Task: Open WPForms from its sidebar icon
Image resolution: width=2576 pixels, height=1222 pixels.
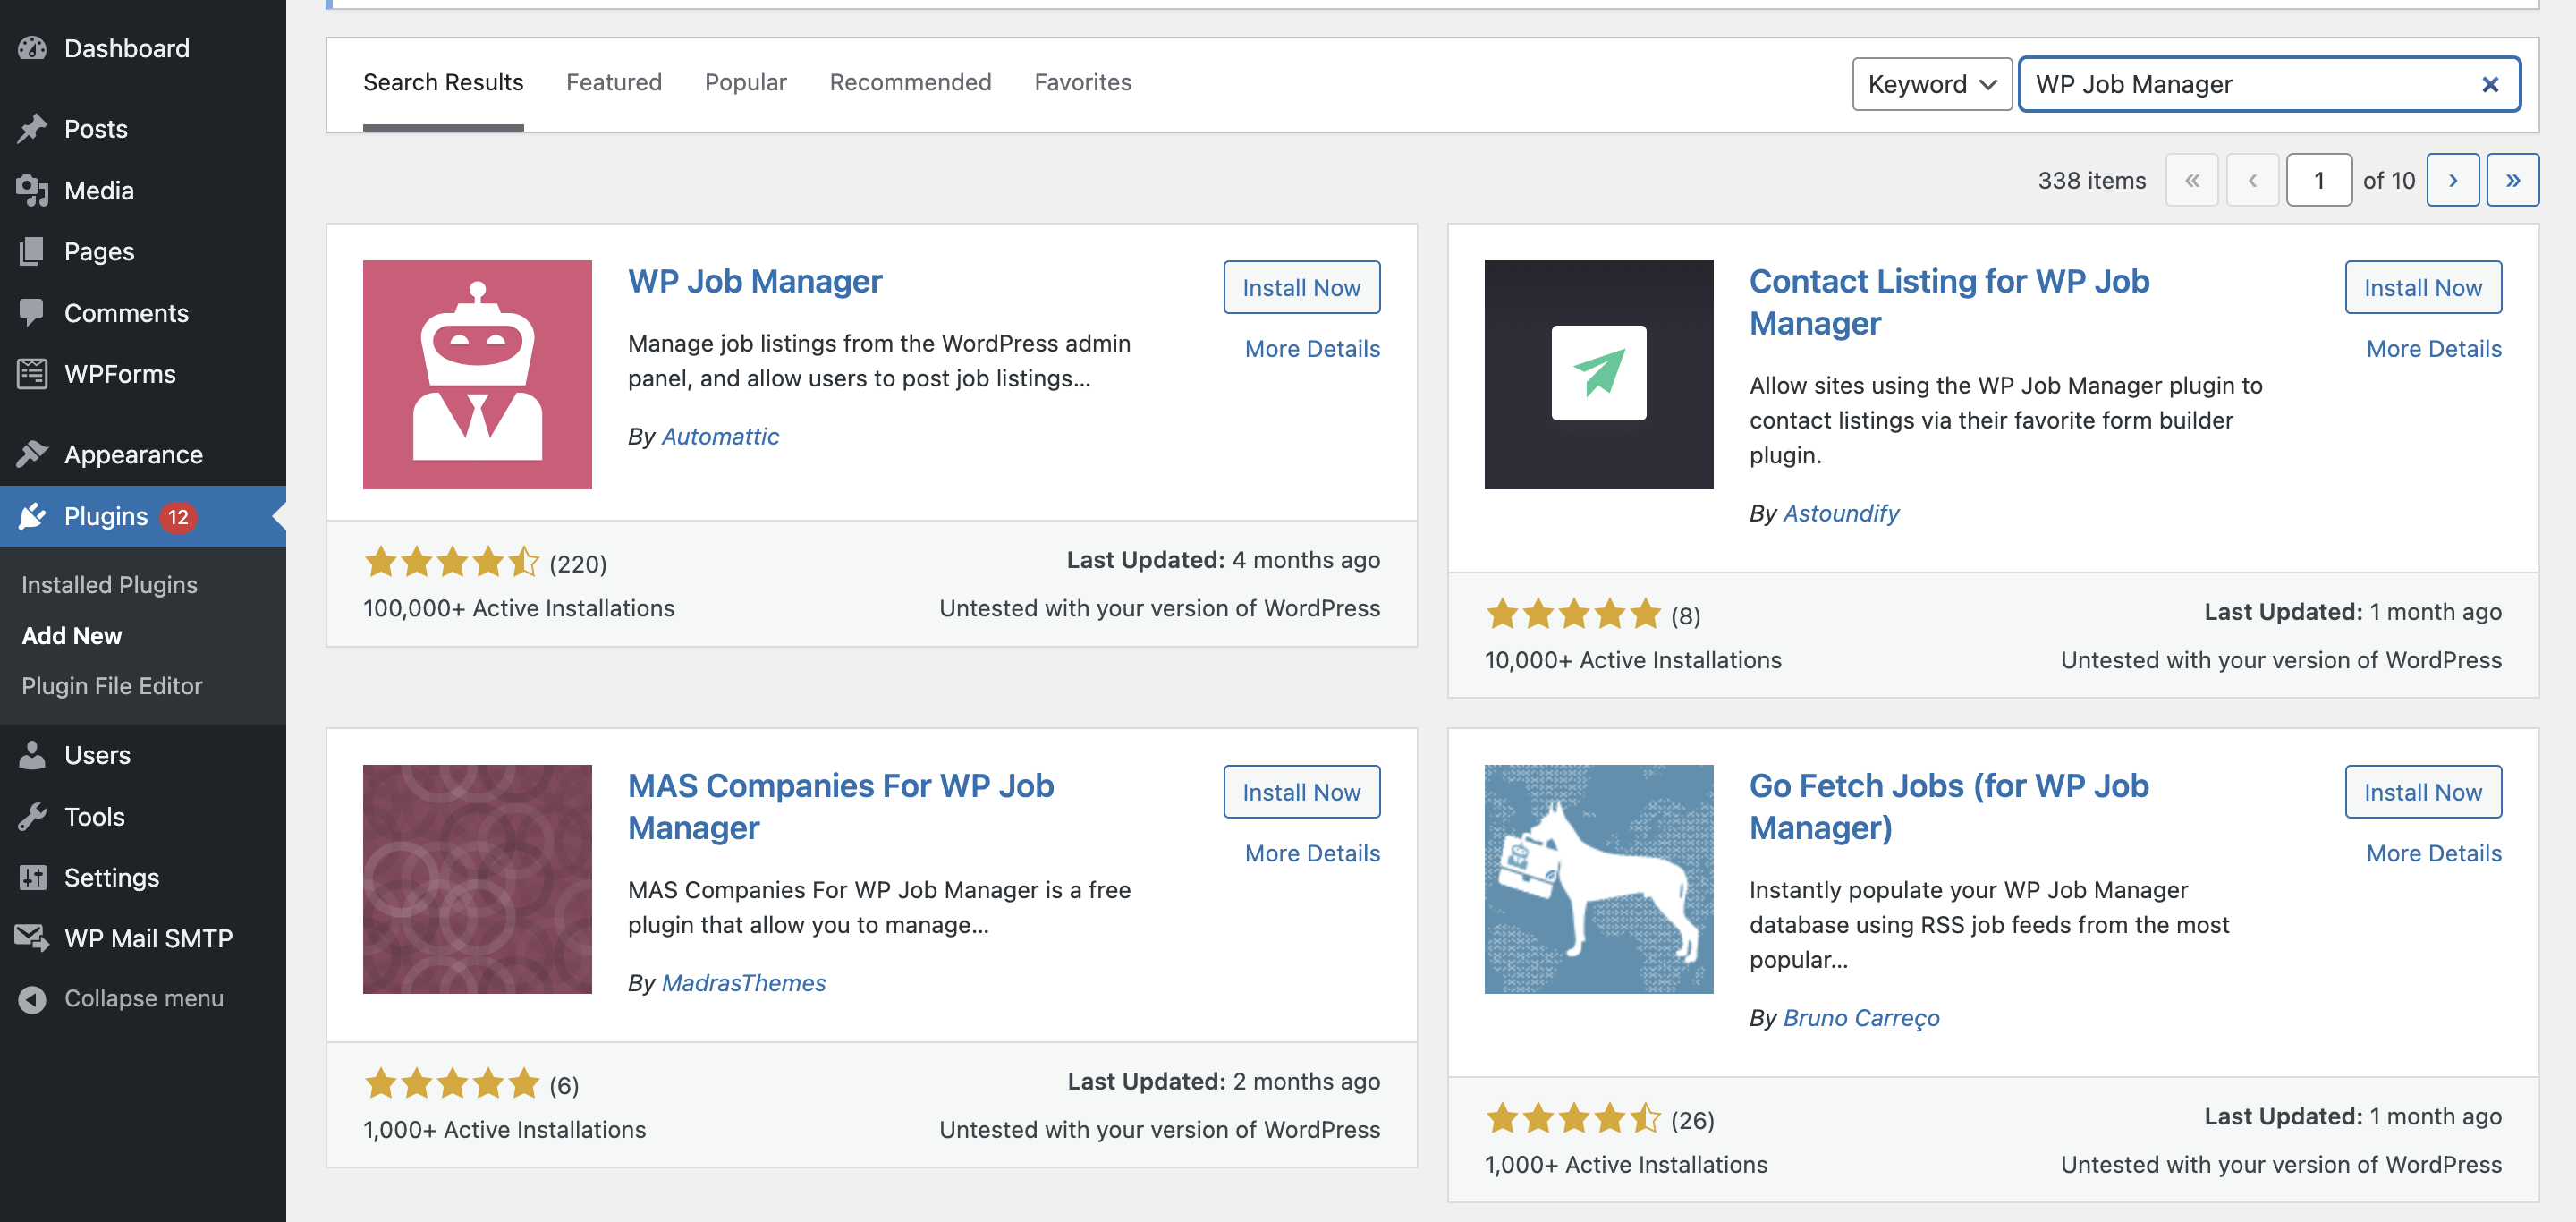Action: 31,373
